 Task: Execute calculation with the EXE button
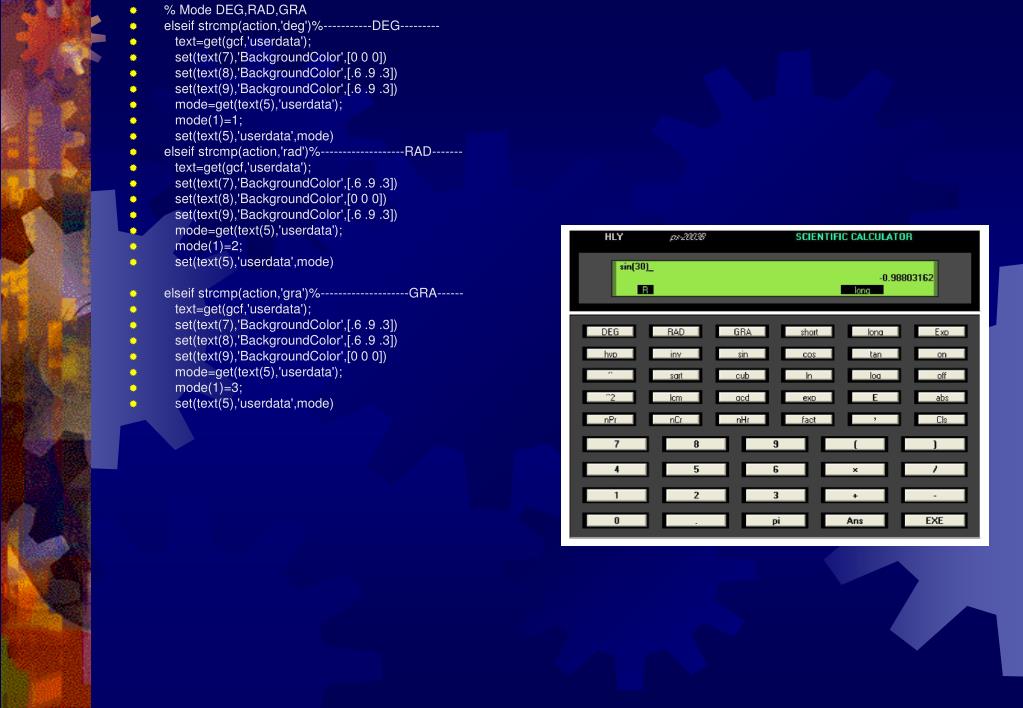click(934, 521)
